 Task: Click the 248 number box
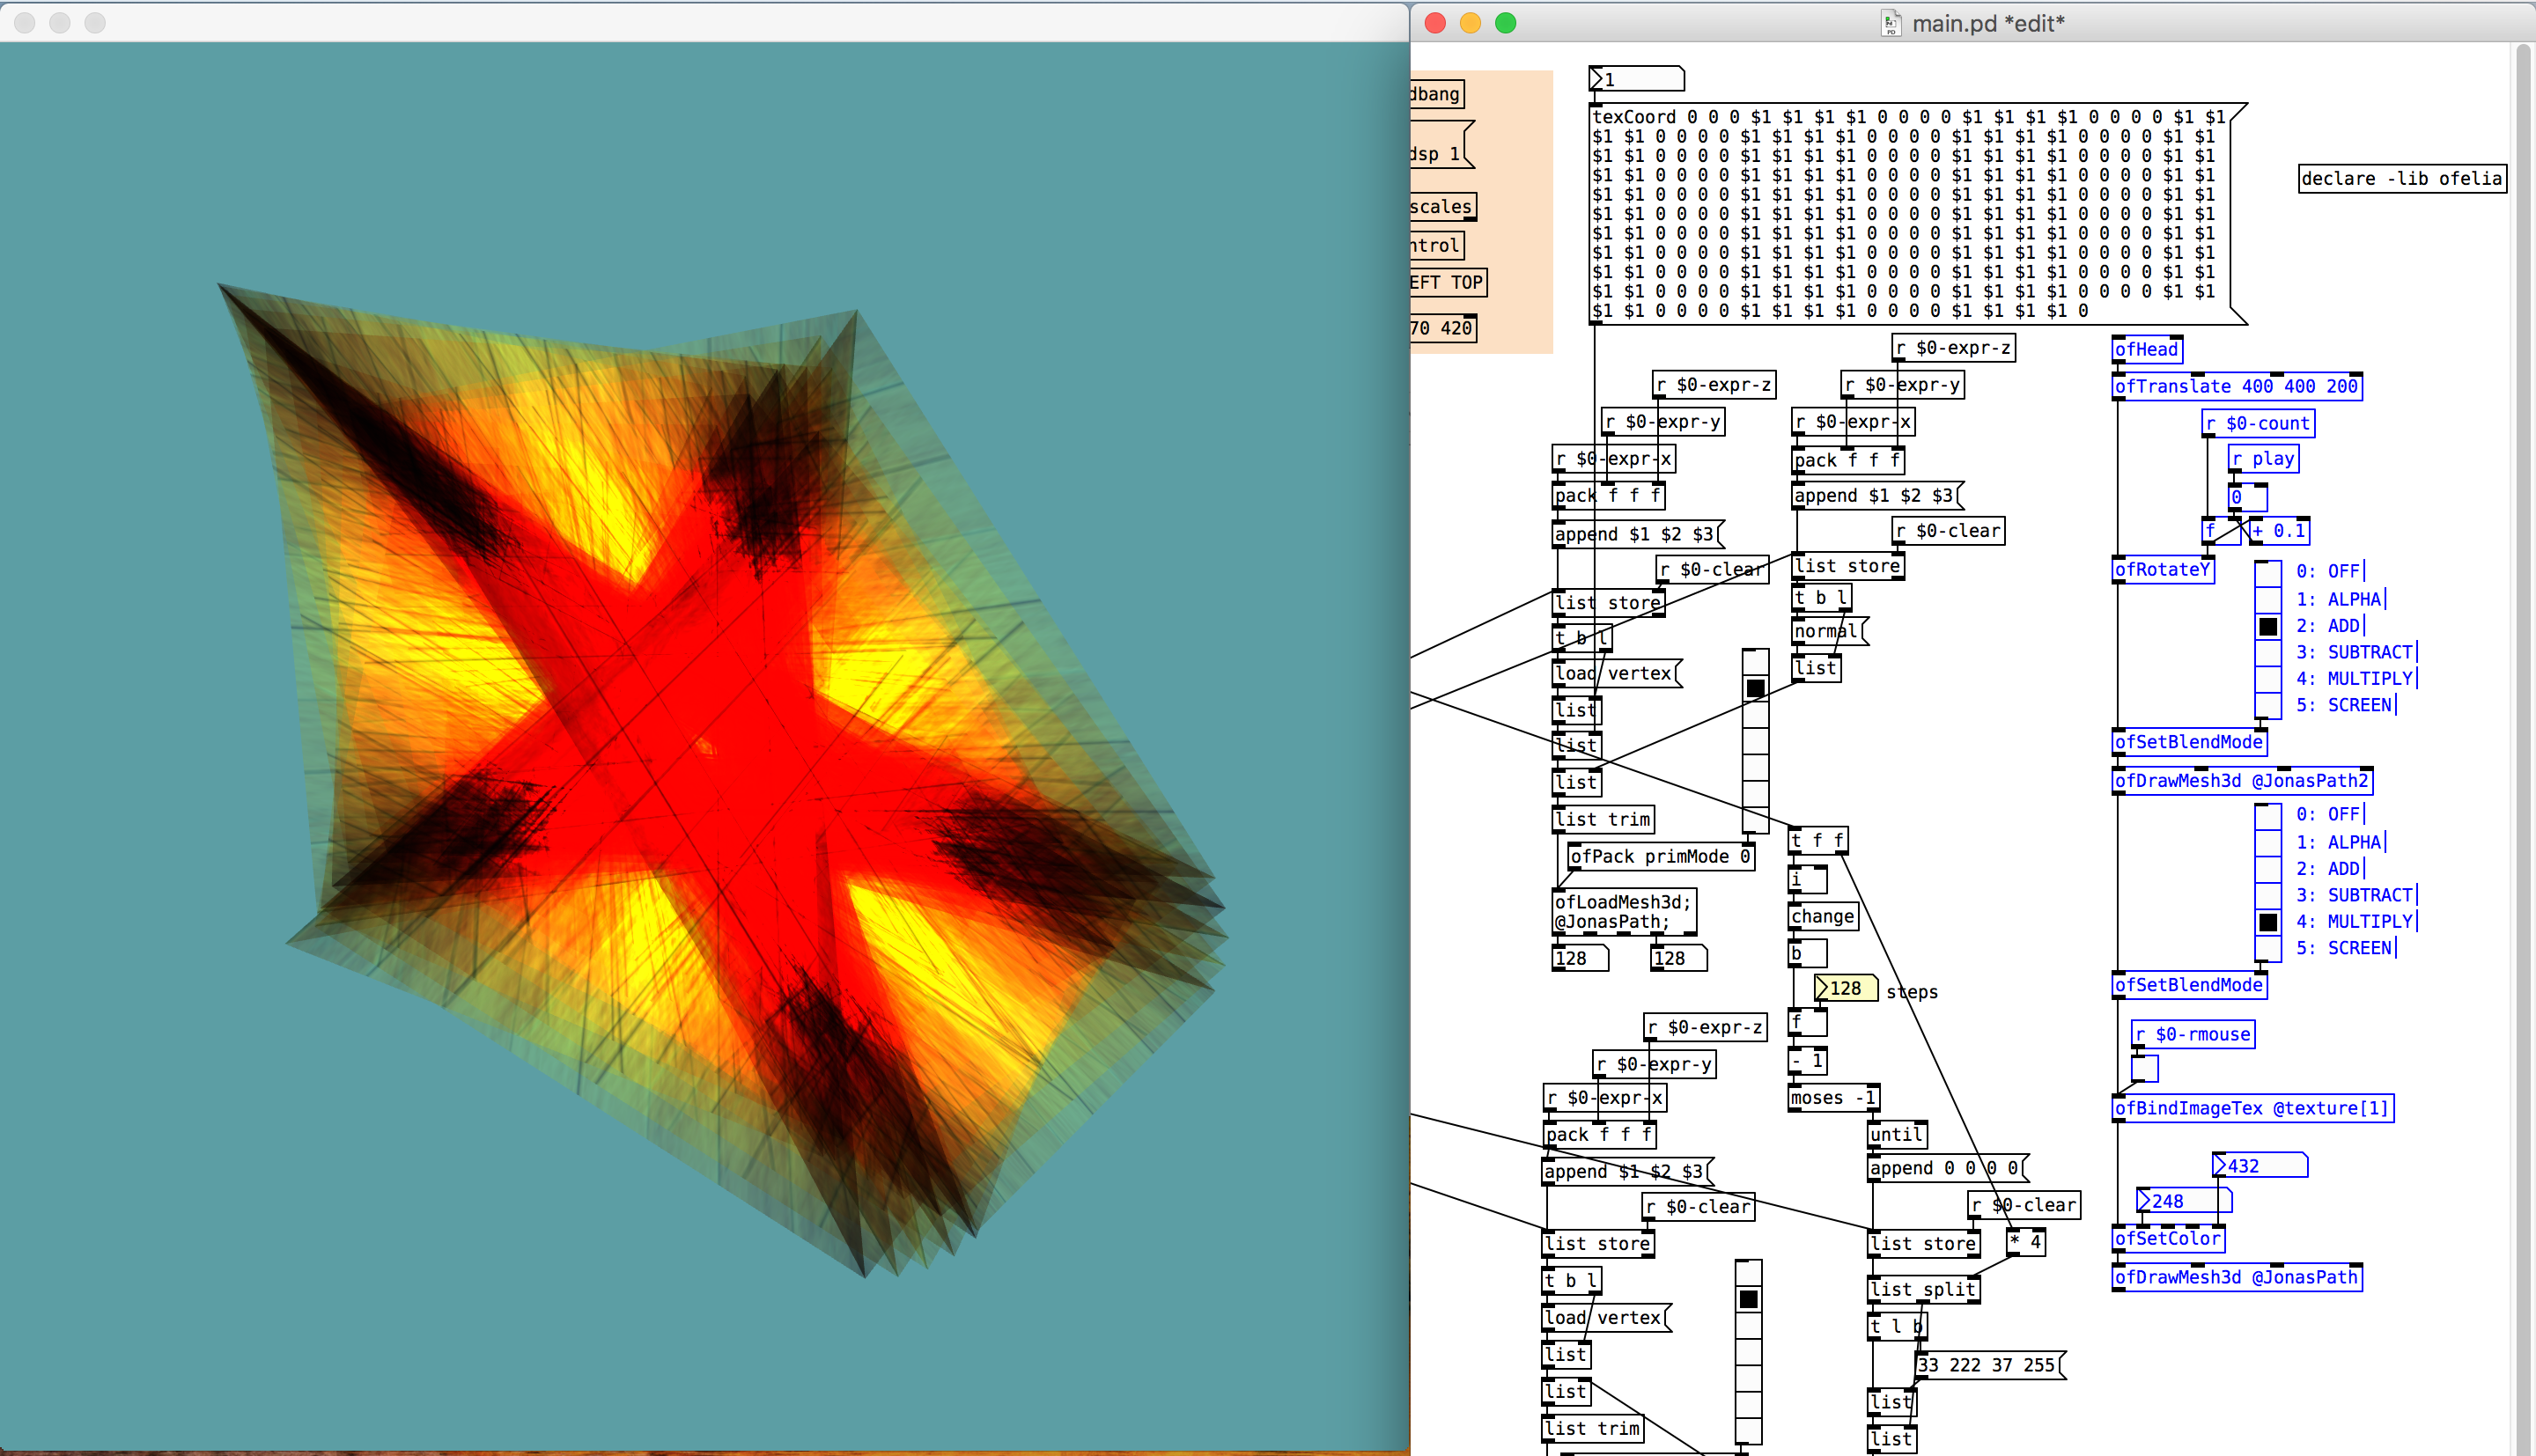[2184, 1201]
